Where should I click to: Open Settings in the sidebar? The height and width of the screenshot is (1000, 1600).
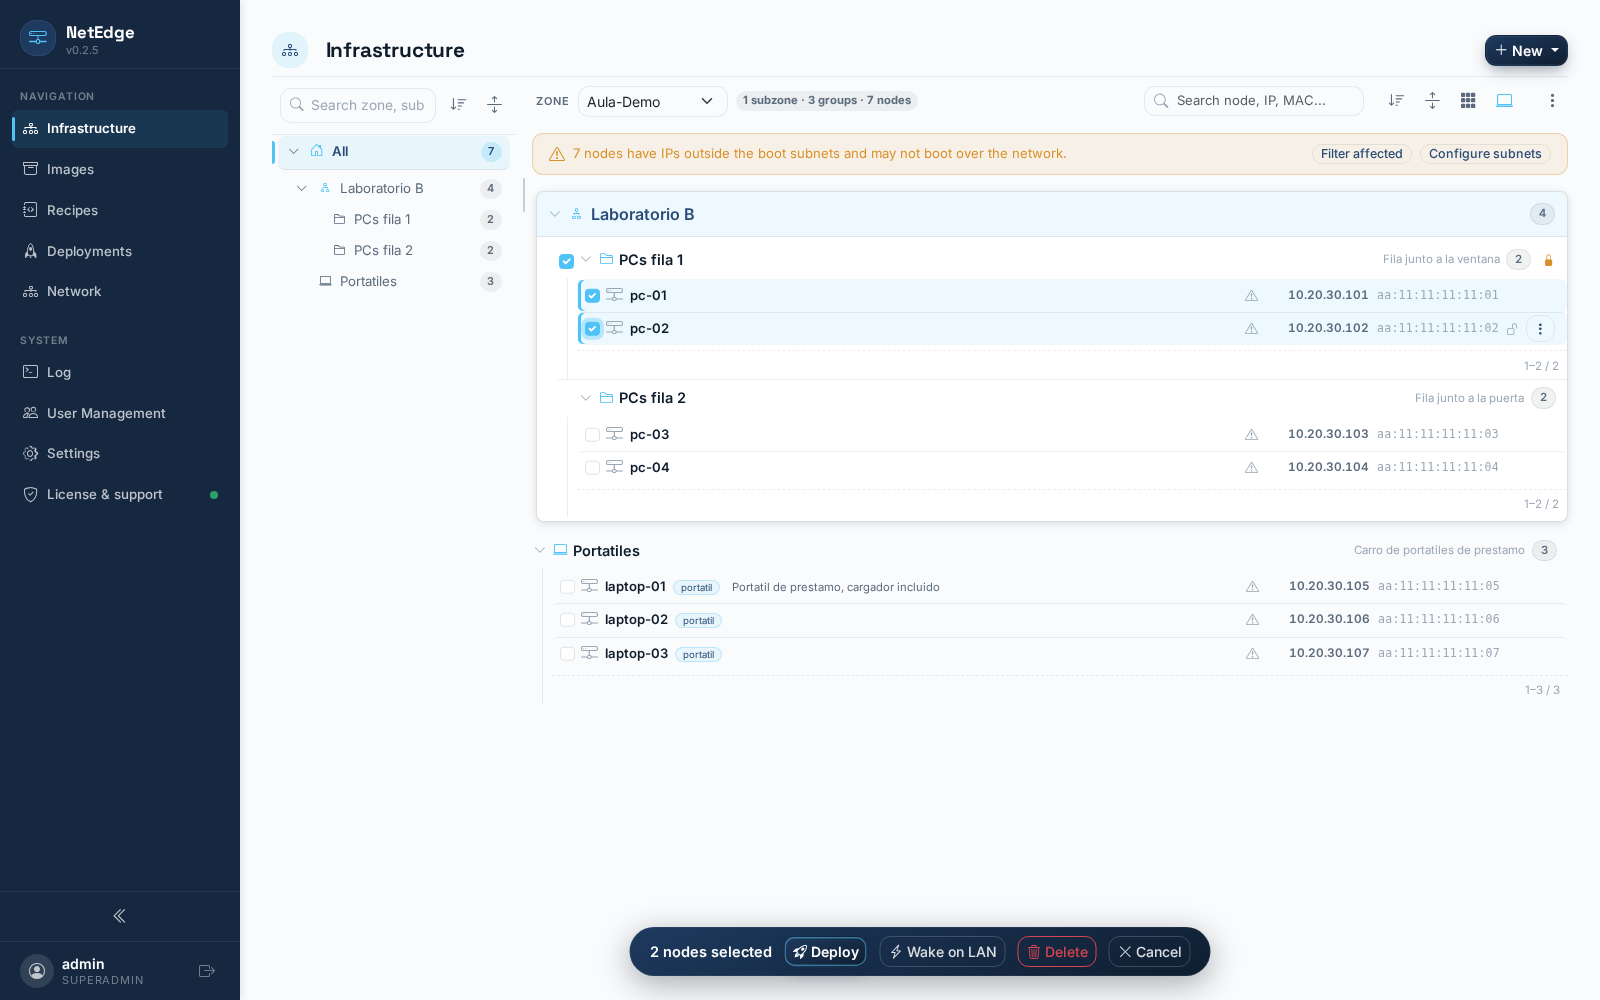[120, 453]
